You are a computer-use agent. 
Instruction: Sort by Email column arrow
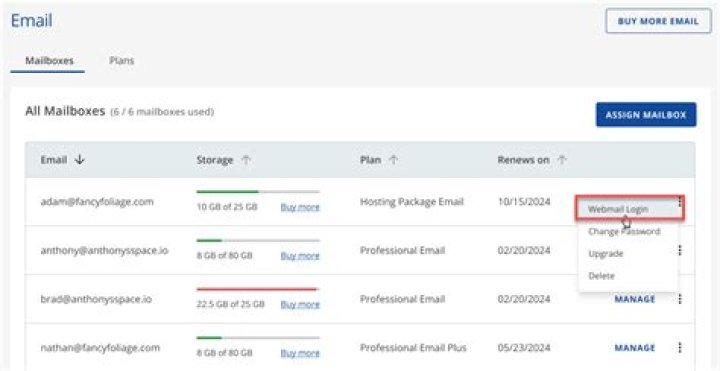point(80,160)
